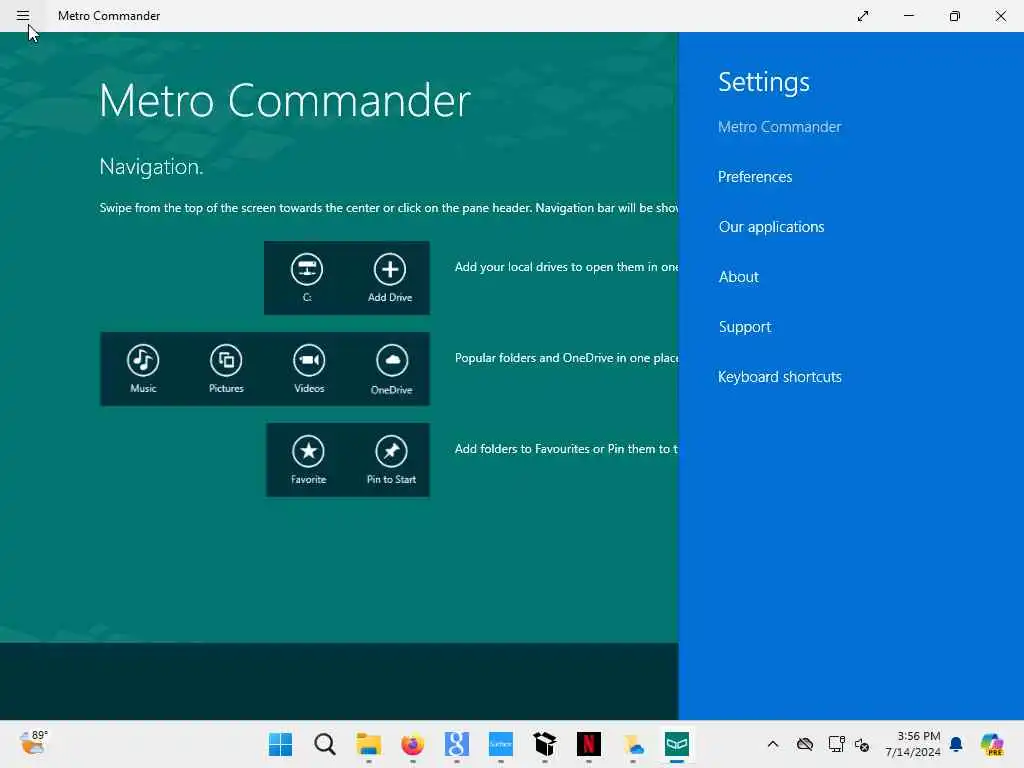Open the blue Surface app on taskbar
1024x768 pixels.
pyautogui.click(x=501, y=744)
